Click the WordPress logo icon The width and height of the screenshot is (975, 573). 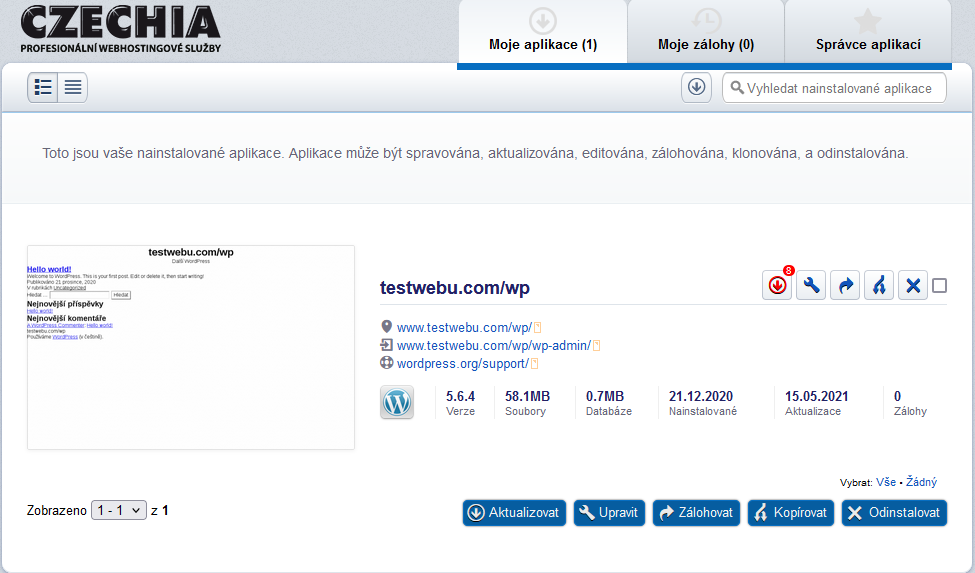[x=397, y=402]
